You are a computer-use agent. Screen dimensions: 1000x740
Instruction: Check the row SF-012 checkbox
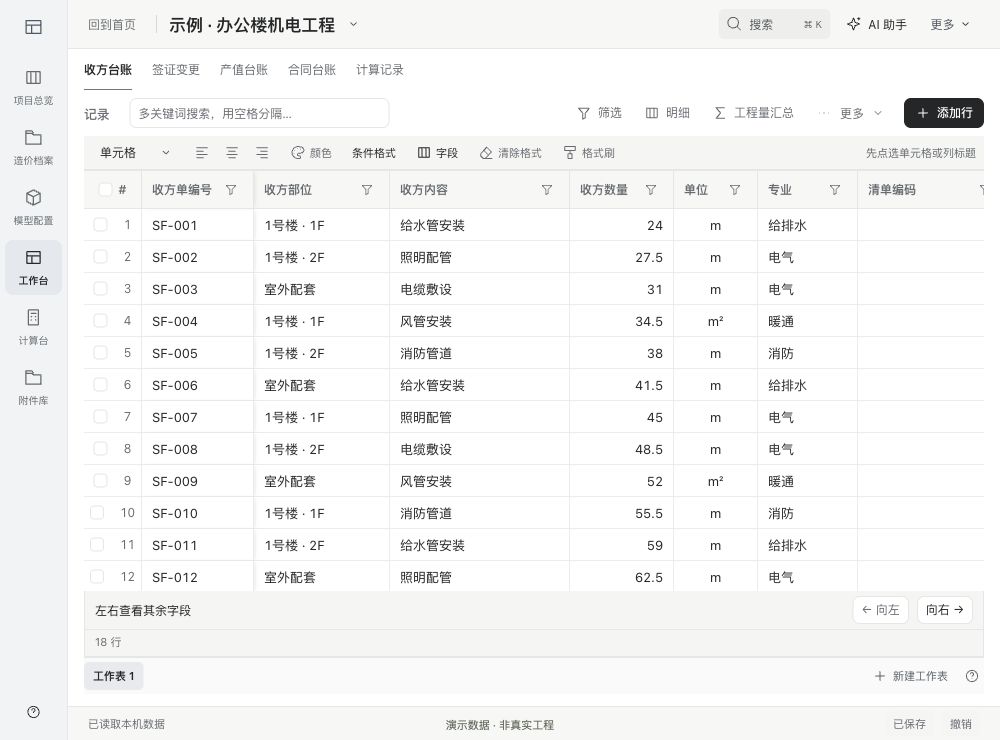point(97,577)
